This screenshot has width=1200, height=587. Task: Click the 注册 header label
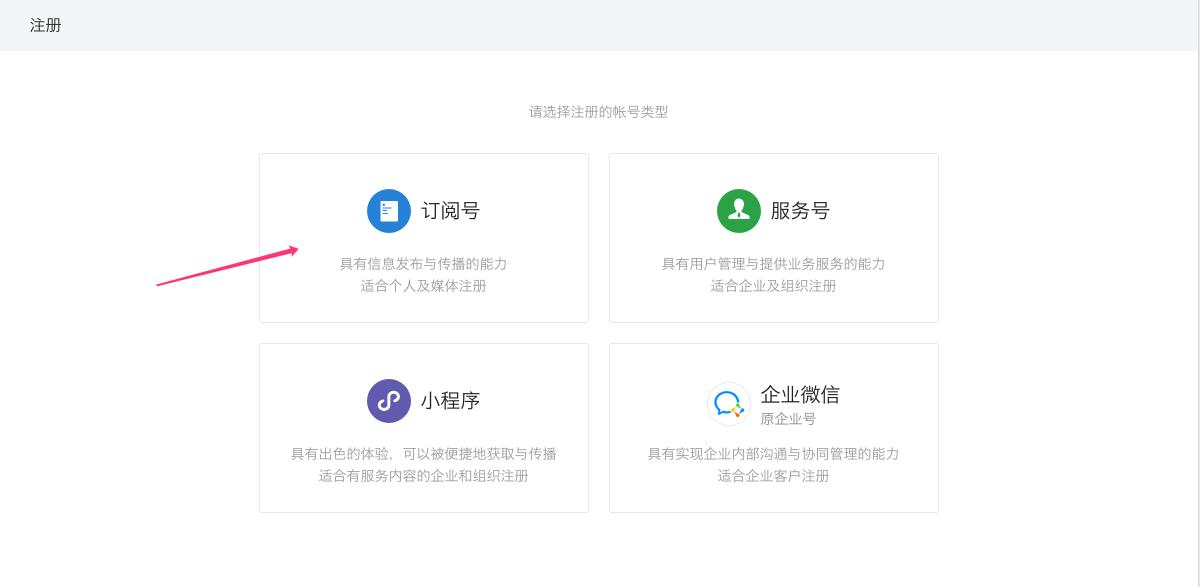coord(46,25)
